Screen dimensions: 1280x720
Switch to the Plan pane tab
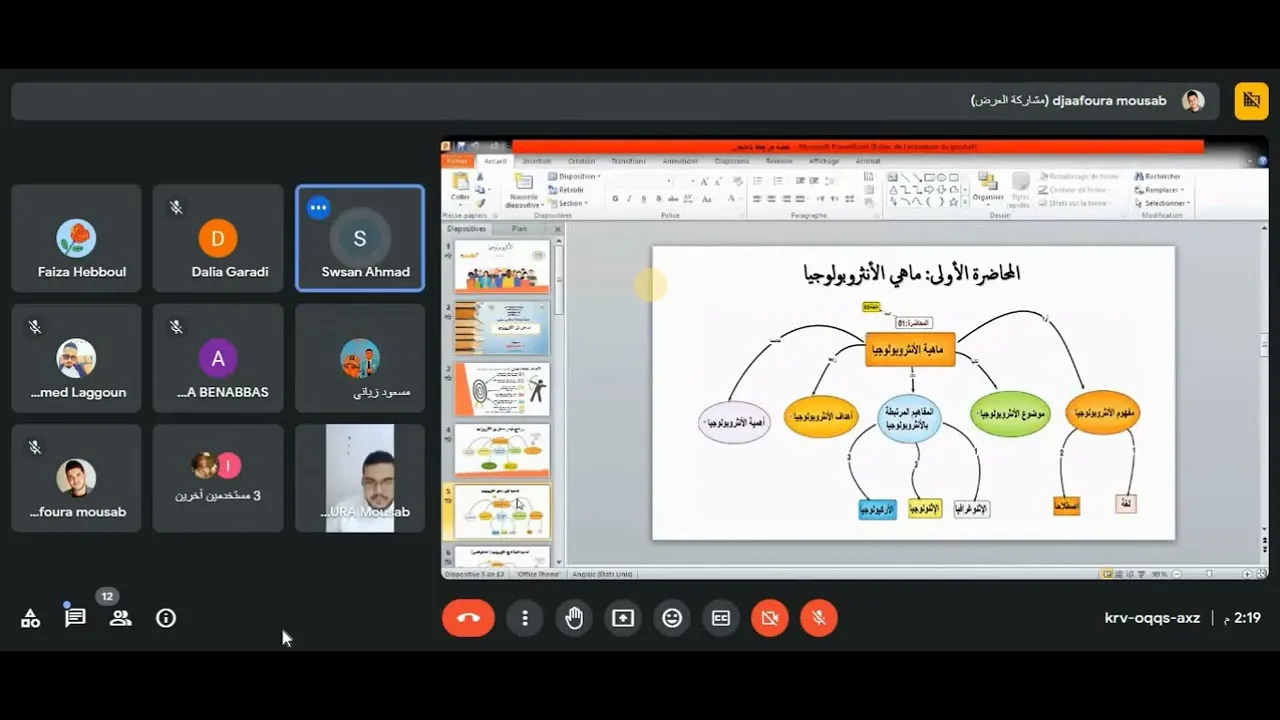(x=519, y=229)
